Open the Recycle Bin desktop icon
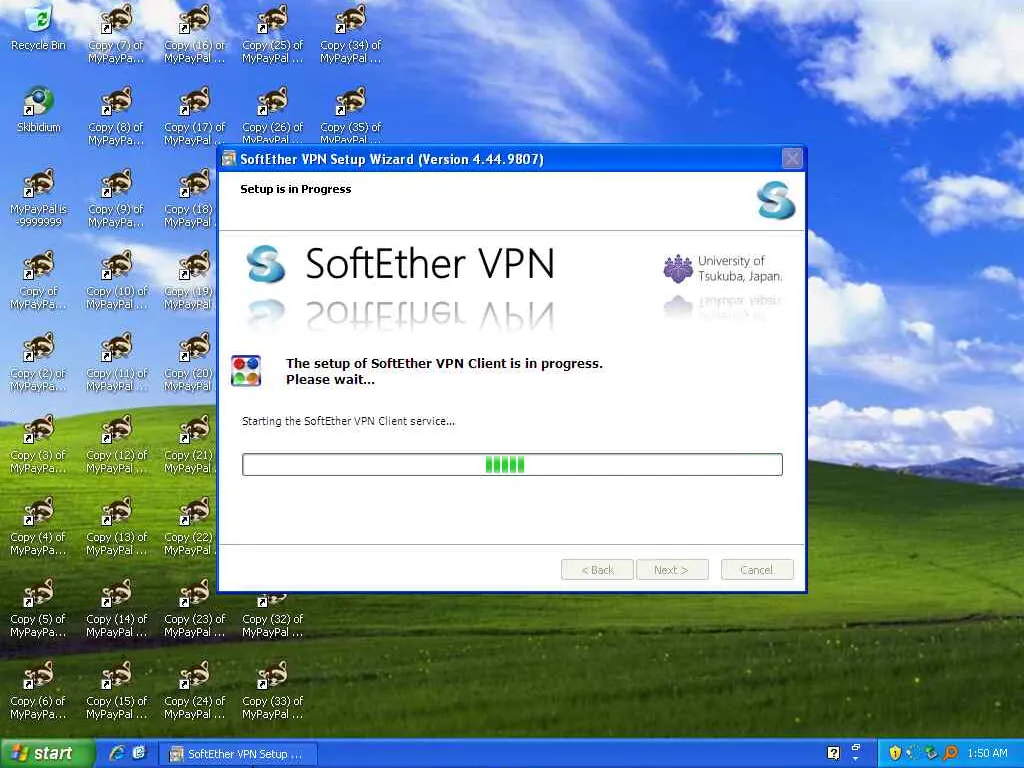Viewport: 1024px width, 768px height. pos(39,29)
